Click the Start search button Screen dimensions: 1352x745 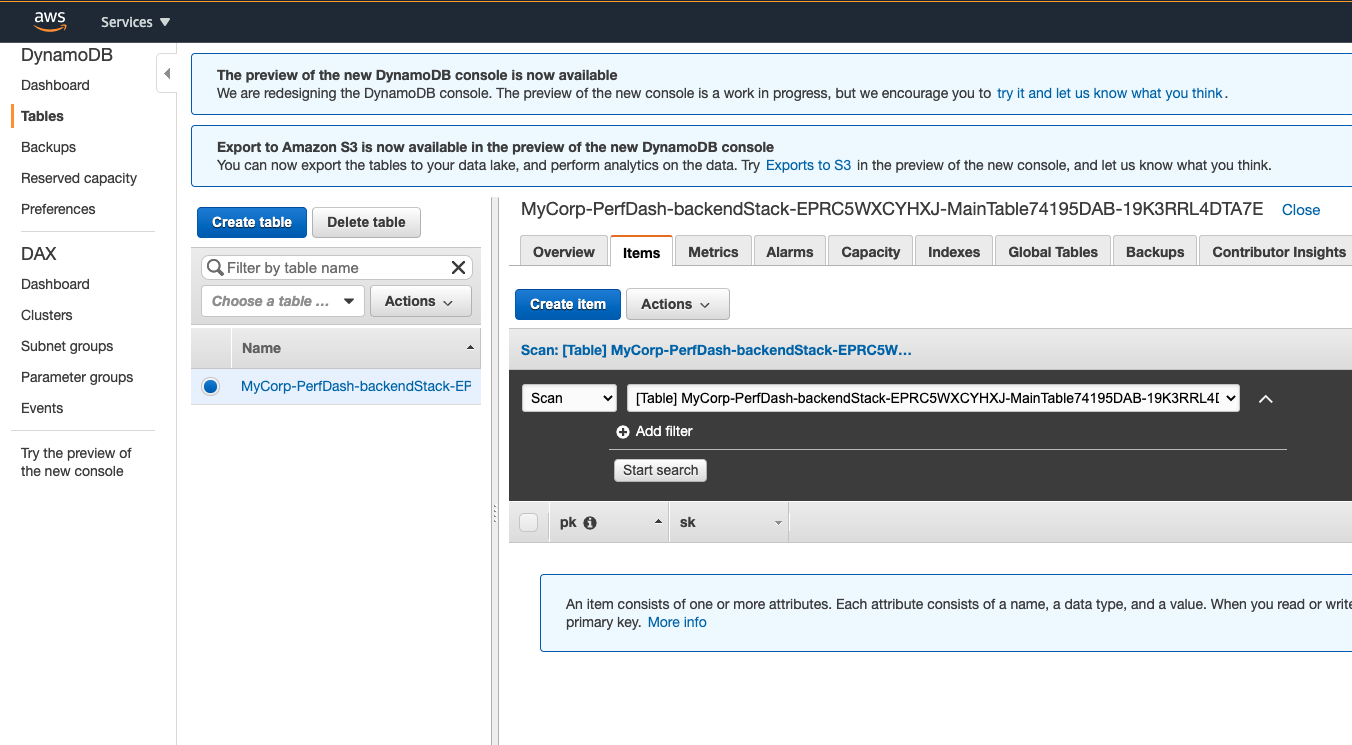[x=660, y=470]
